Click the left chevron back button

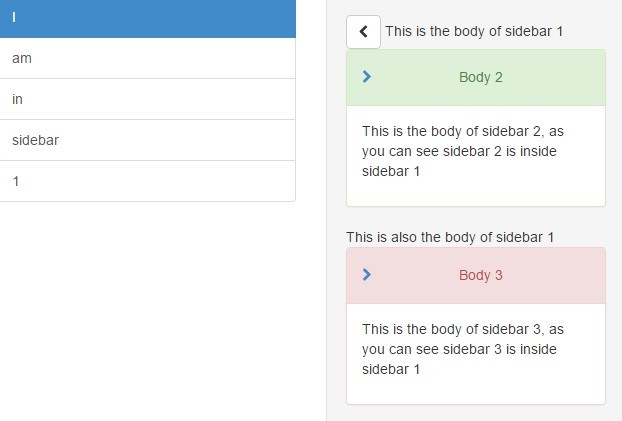tap(363, 31)
